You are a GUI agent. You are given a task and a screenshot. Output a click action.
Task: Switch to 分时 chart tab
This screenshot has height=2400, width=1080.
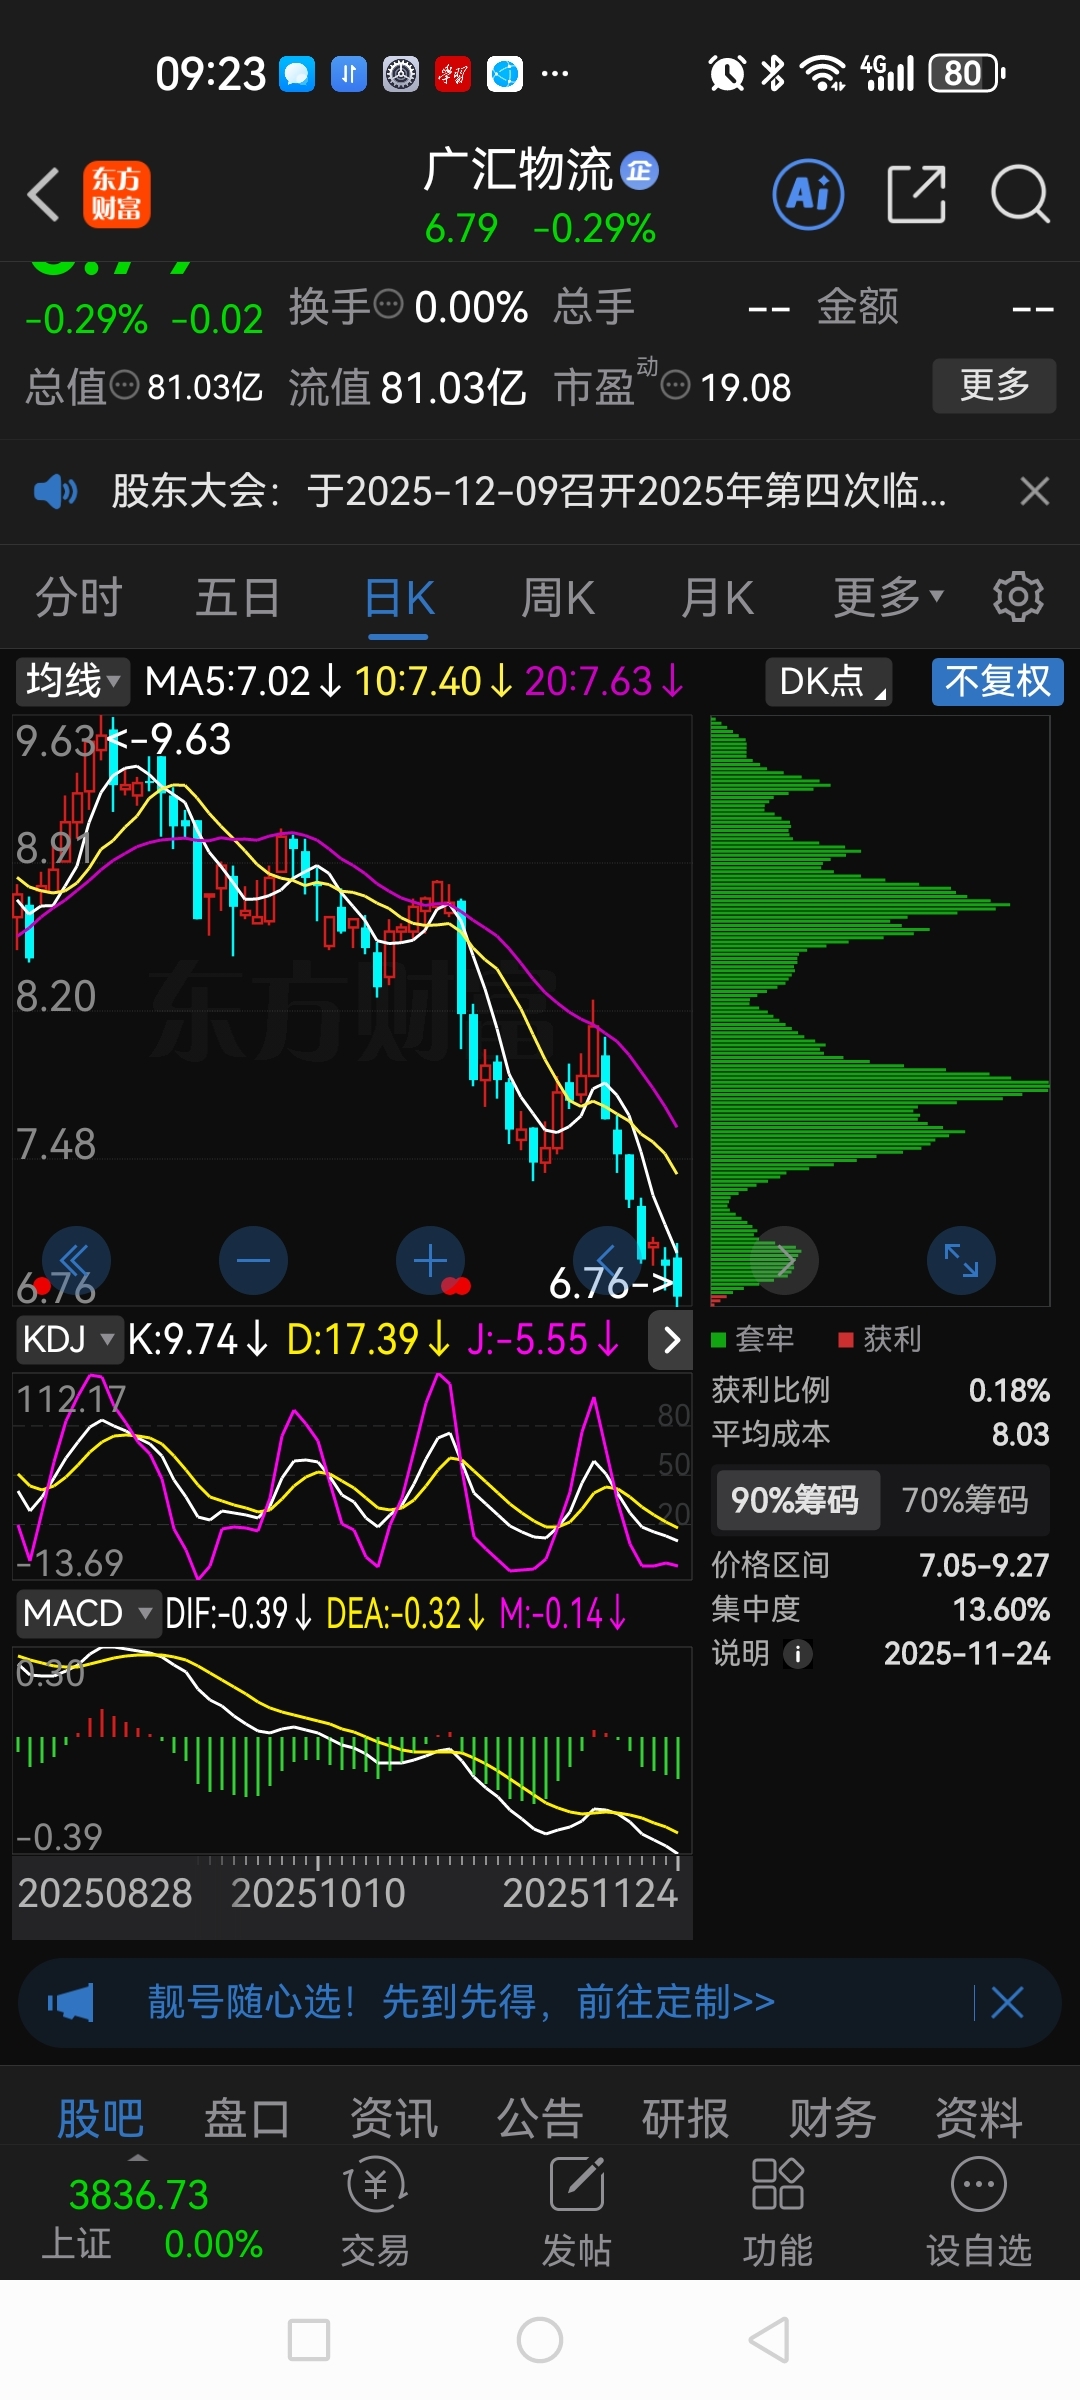tap(79, 597)
